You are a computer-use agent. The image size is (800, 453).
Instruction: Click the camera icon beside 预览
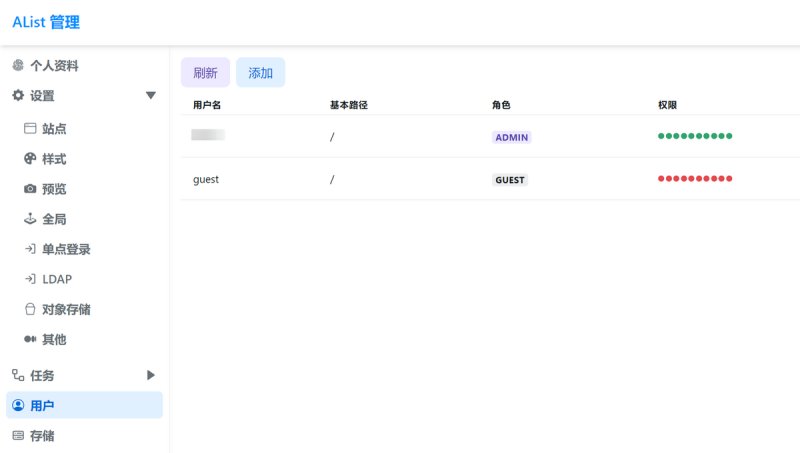pos(30,189)
